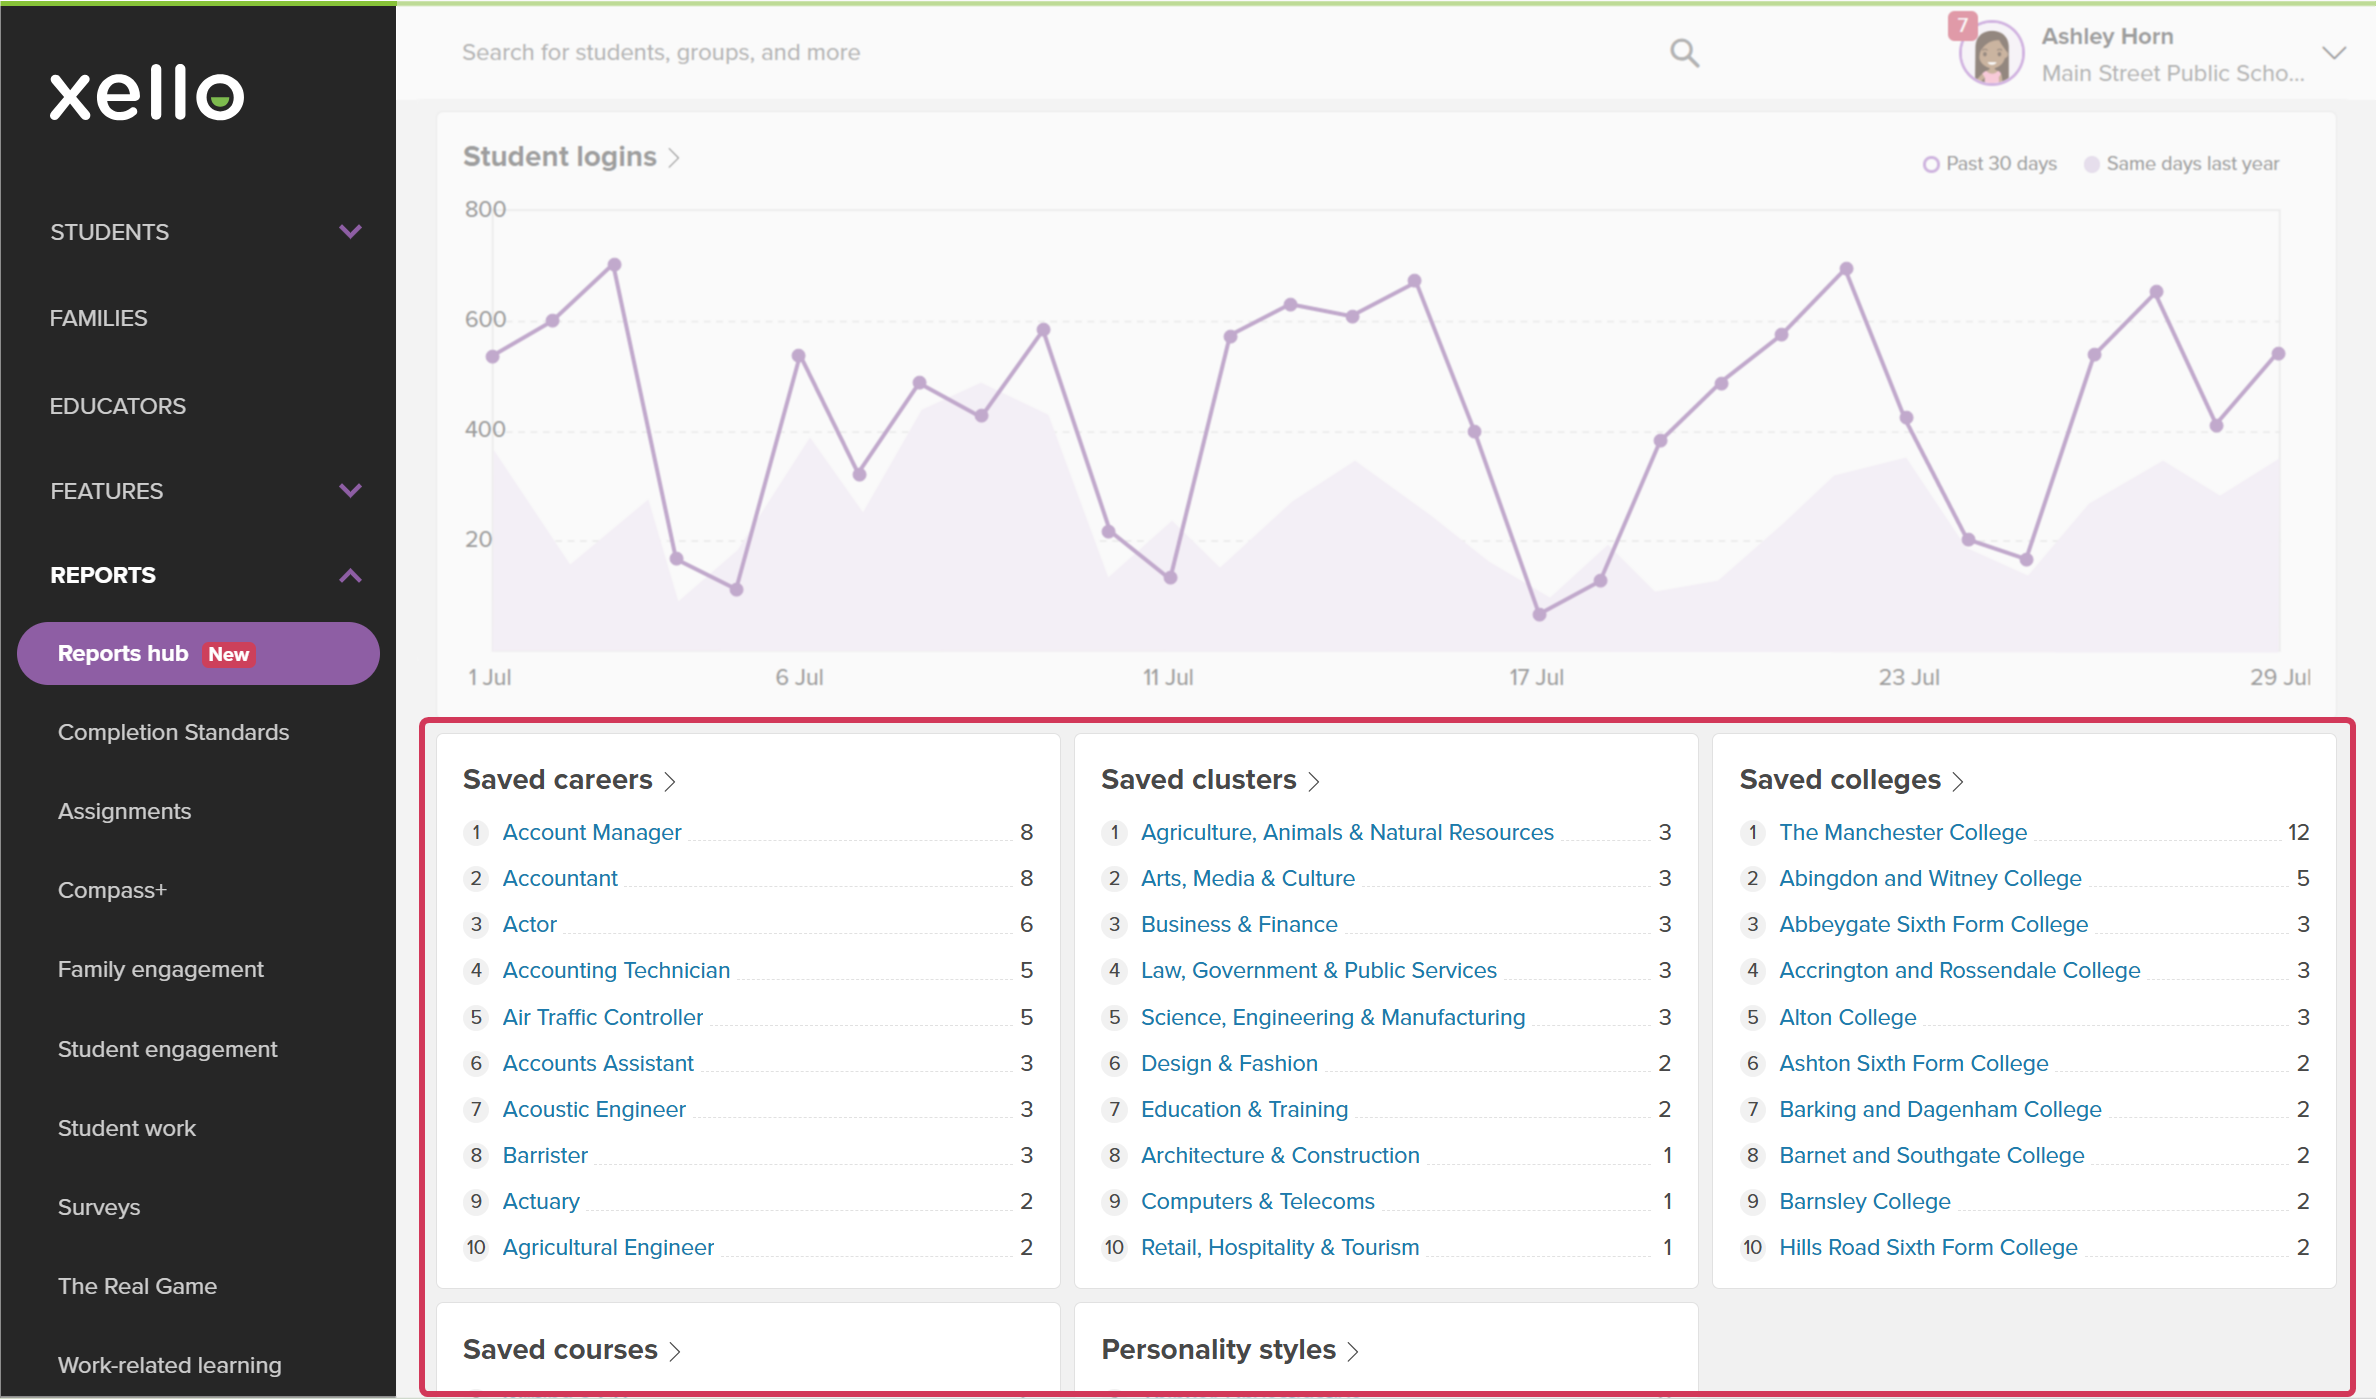
Task: Open Barnsley College link
Action: (1865, 1201)
